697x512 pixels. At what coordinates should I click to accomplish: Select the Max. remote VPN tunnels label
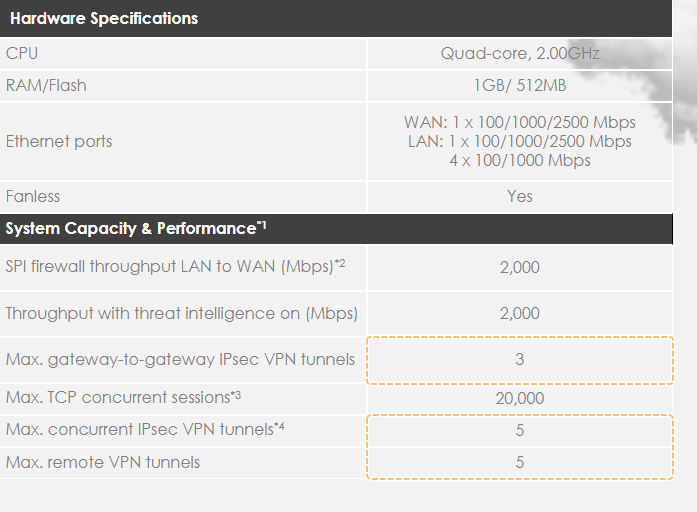[x=103, y=462]
